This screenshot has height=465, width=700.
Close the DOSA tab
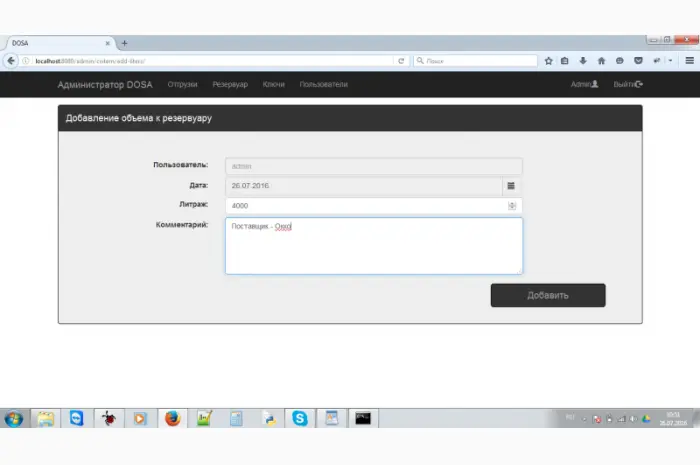click(x=108, y=43)
